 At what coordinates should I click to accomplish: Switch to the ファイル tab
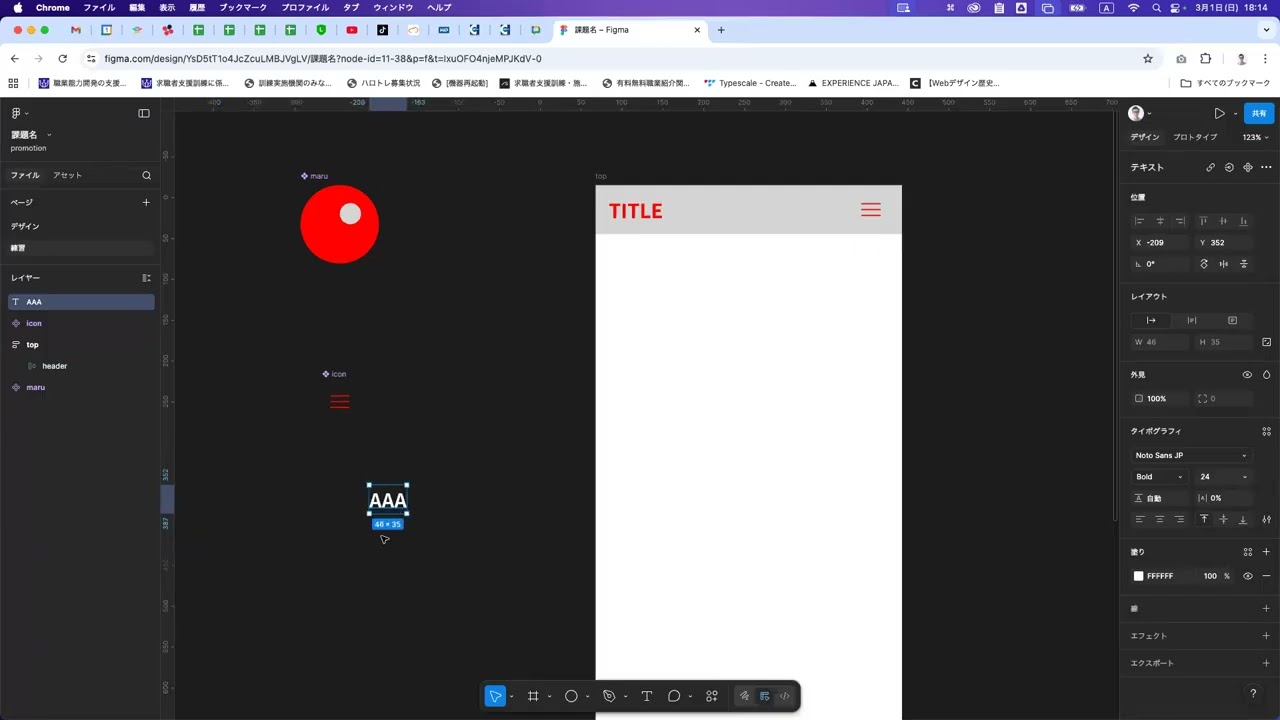[25, 175]
